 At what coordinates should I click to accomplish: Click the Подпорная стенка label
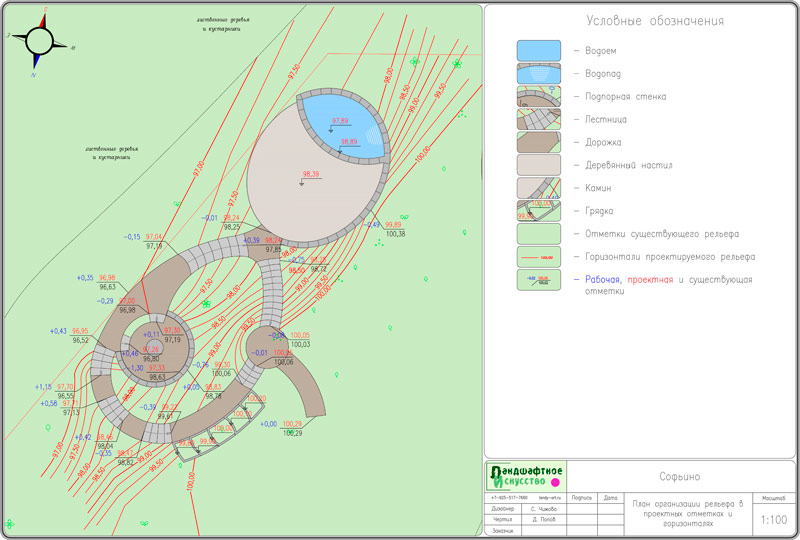(626, 96)
